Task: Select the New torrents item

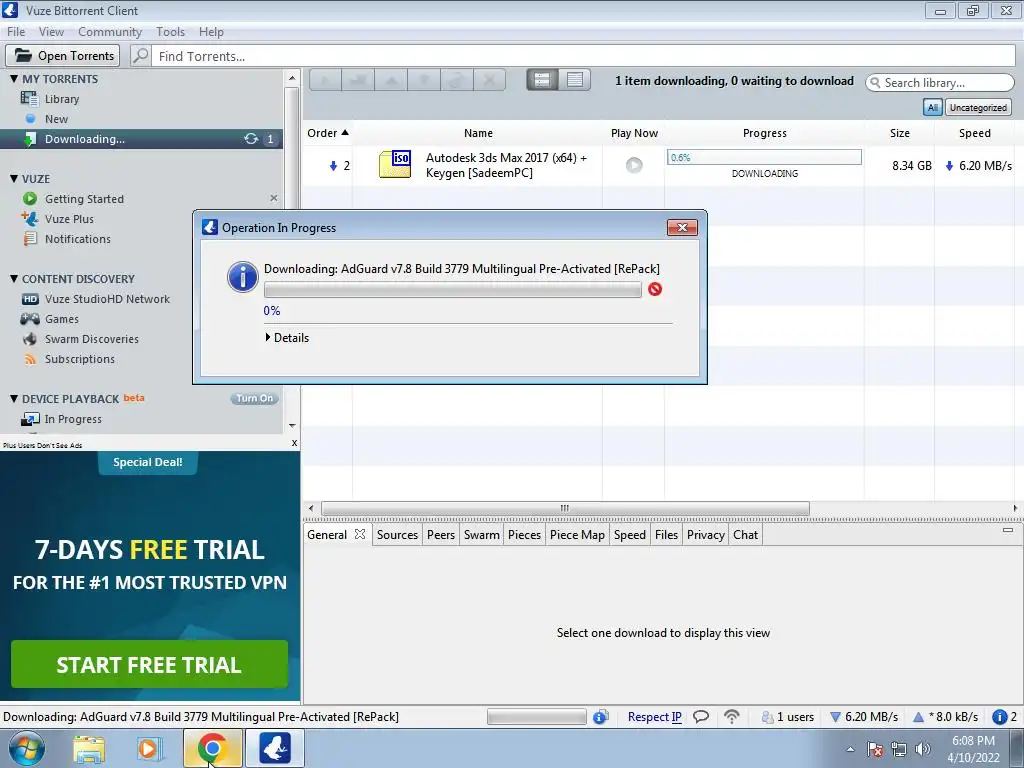Action: click(56, 119)
